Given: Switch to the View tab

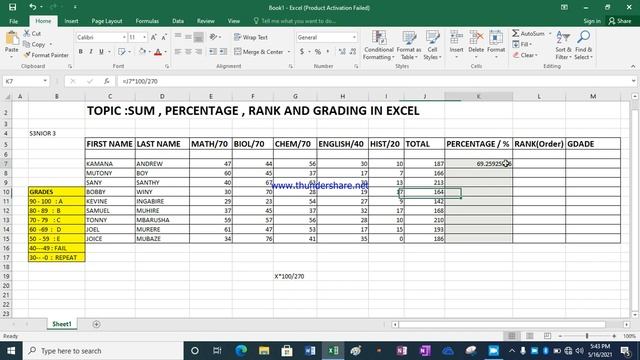Looking at the screenshot, I should point(233,21).
